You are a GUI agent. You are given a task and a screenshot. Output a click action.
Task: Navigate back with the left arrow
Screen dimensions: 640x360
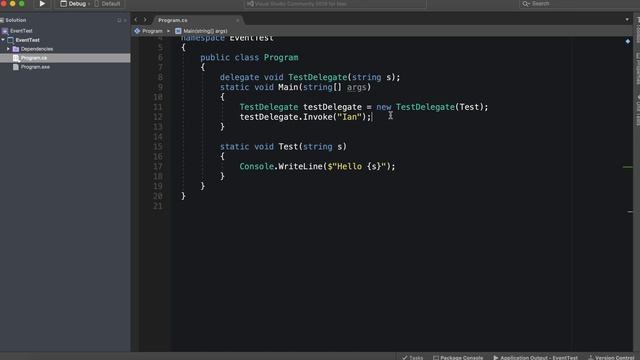coord(136,20)
